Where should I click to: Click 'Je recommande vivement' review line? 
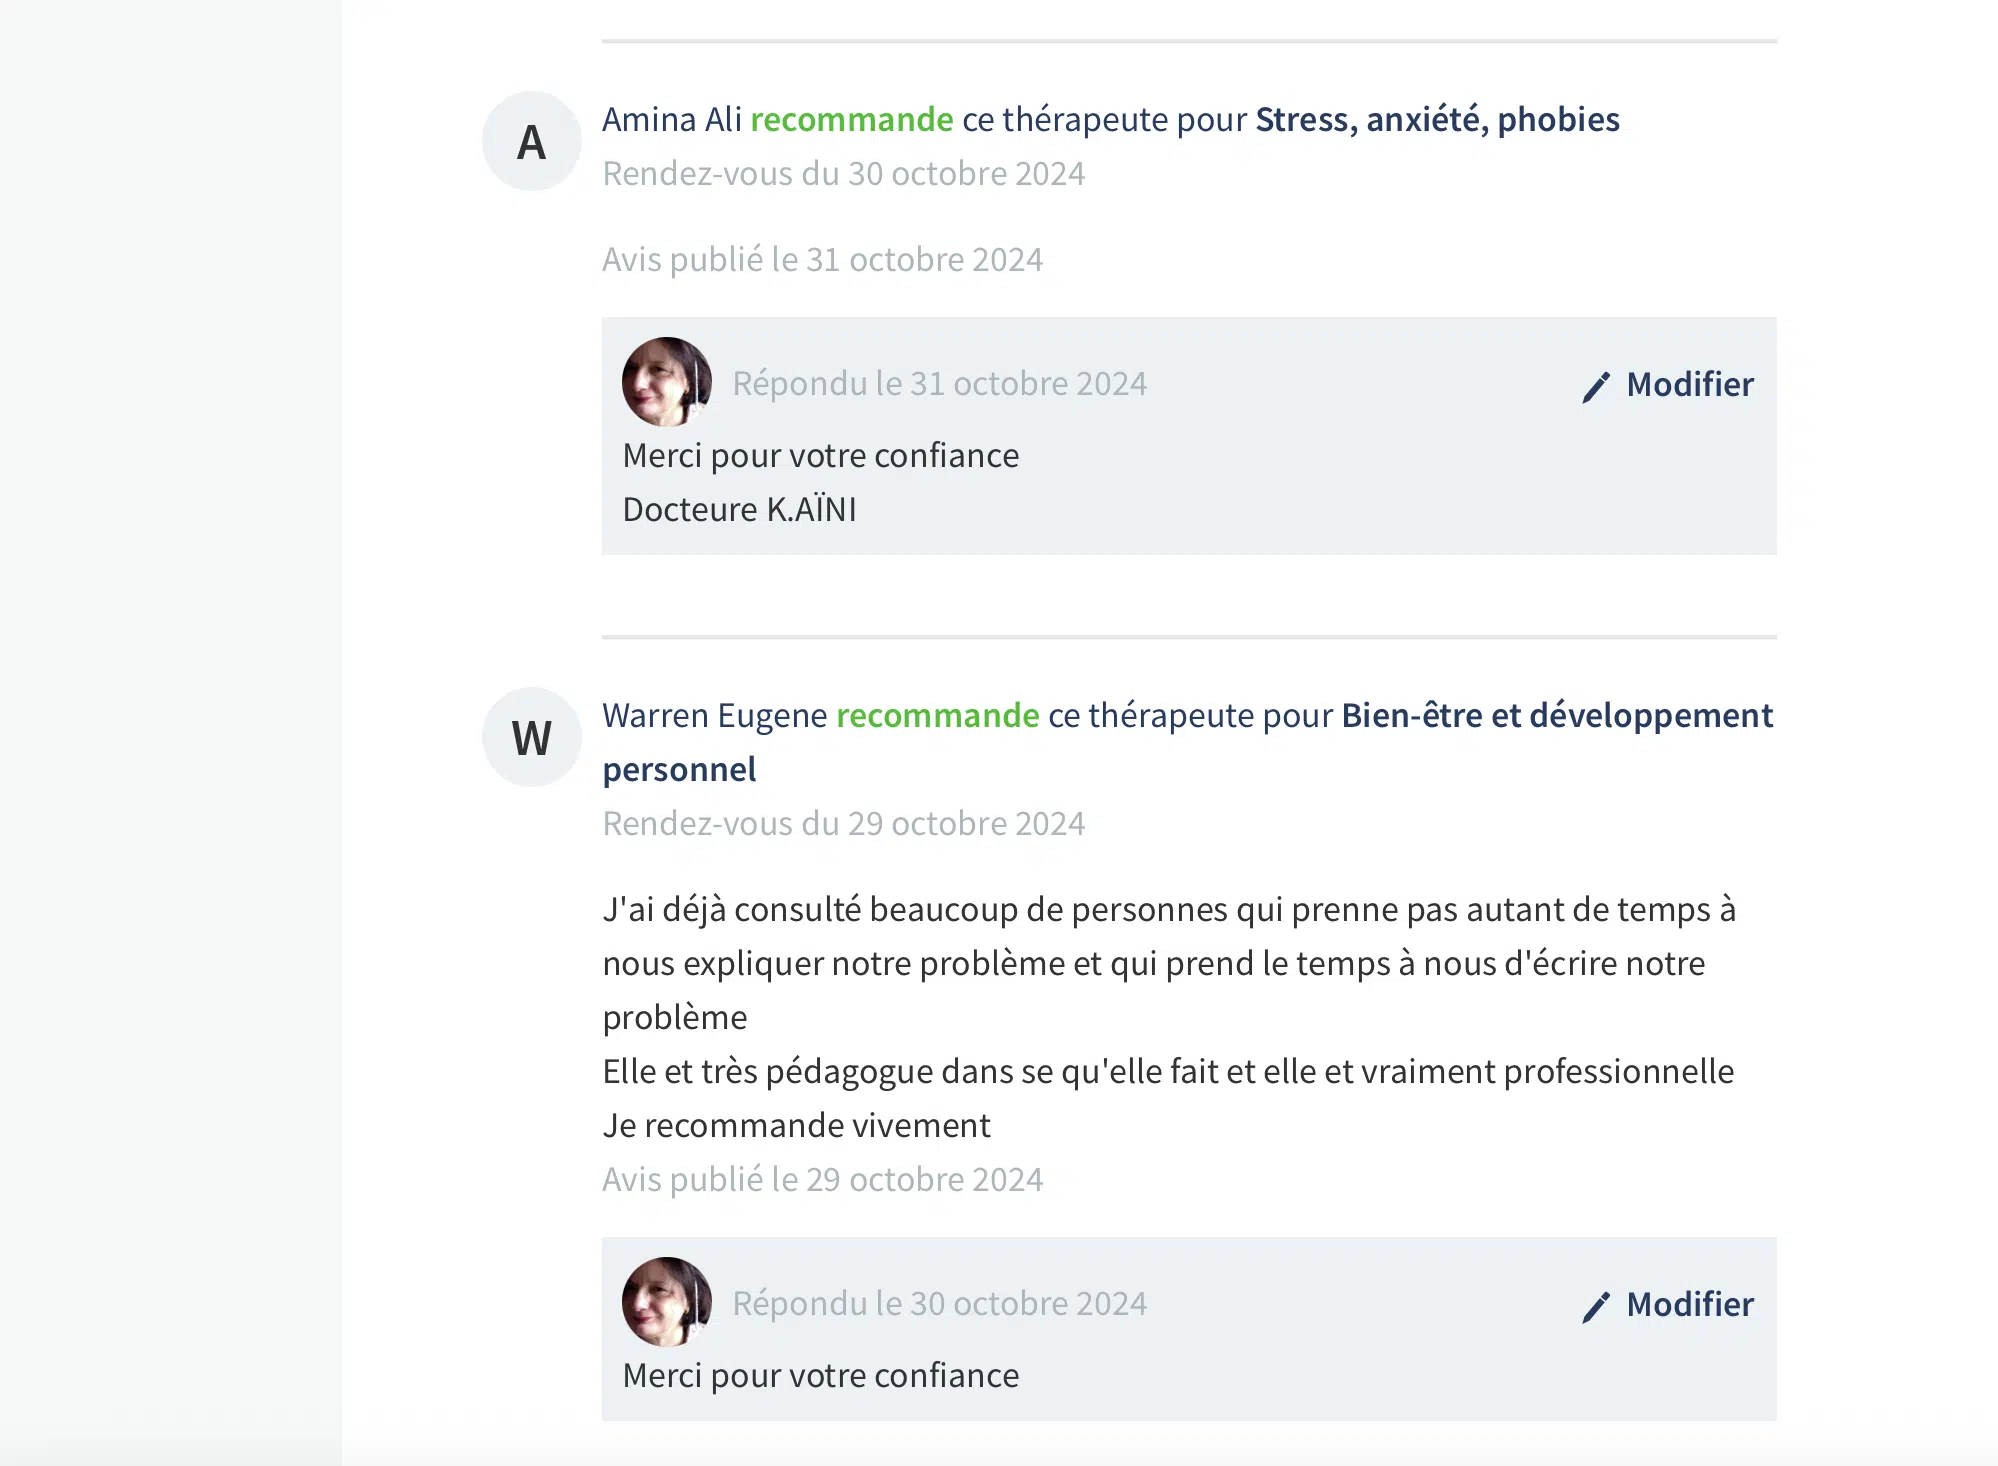click(796, 1126)
